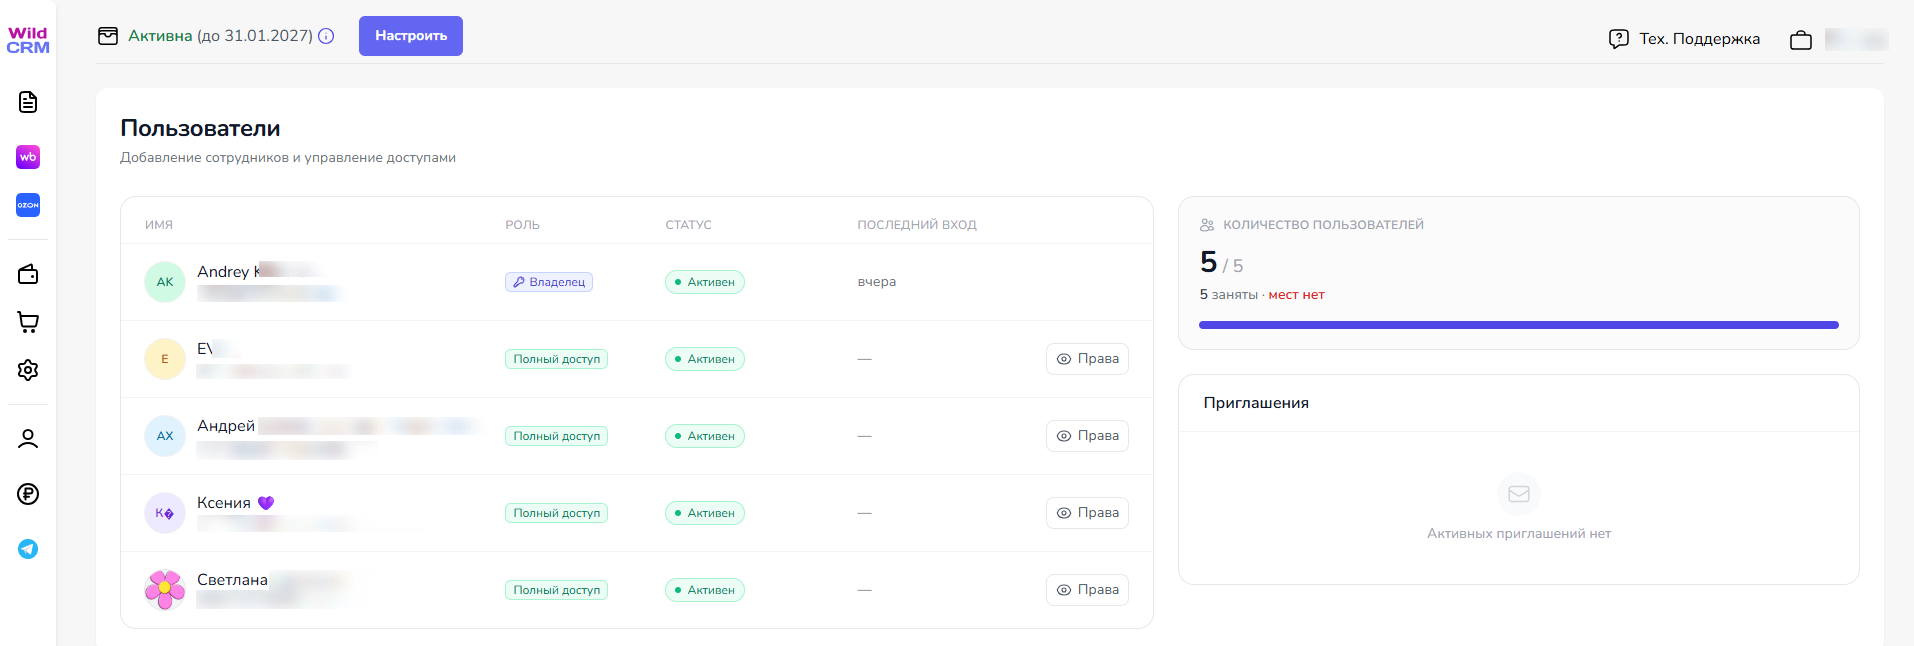Viewport: 1914px width, 646px height.
Task: Open the Тех. Поддержка link
Action: point(1699,39)
